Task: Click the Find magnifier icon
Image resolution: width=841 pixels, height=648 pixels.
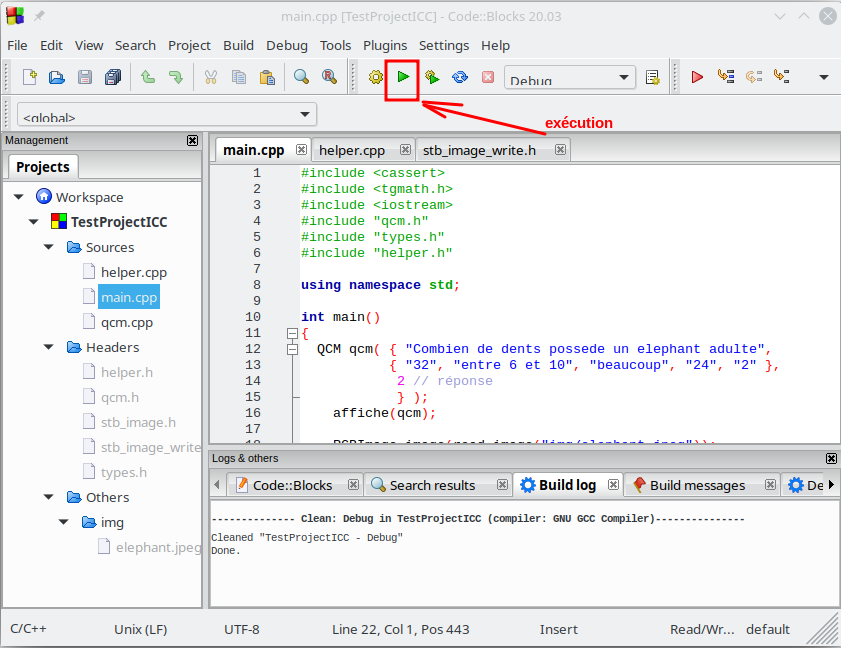Action: (x=301, y=77)
